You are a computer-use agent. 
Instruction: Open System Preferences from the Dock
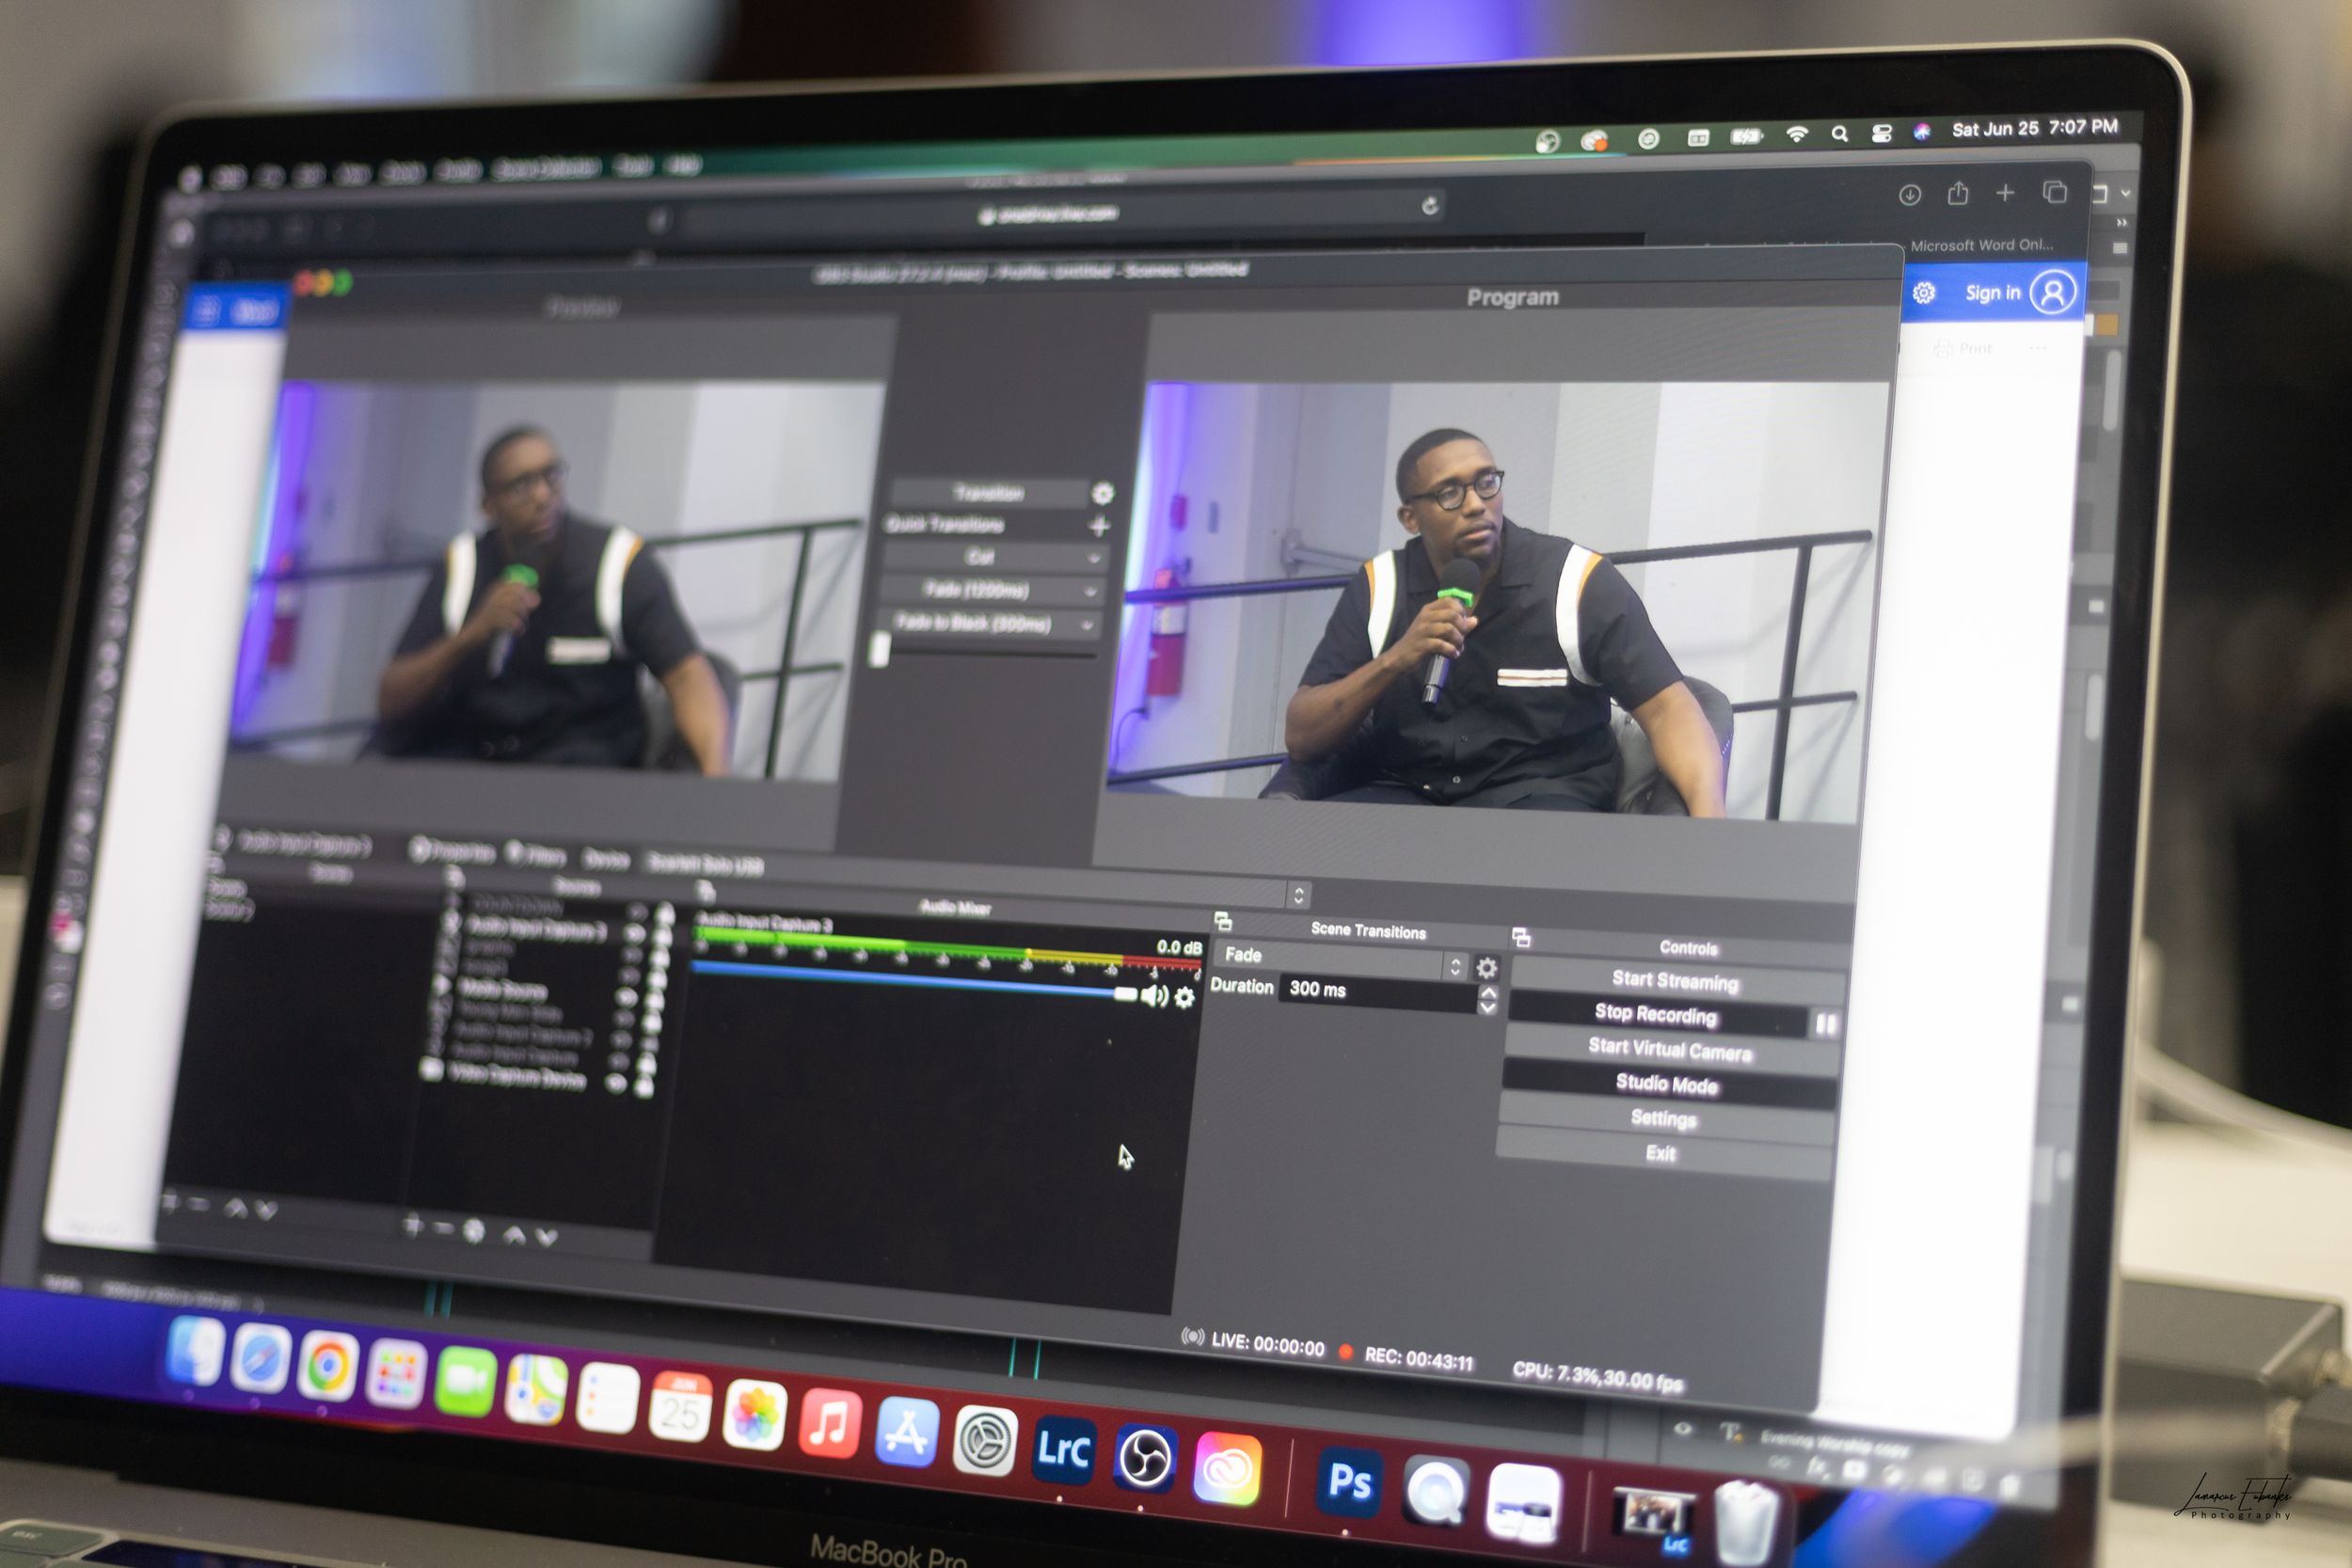click(x=985, y=1440)
